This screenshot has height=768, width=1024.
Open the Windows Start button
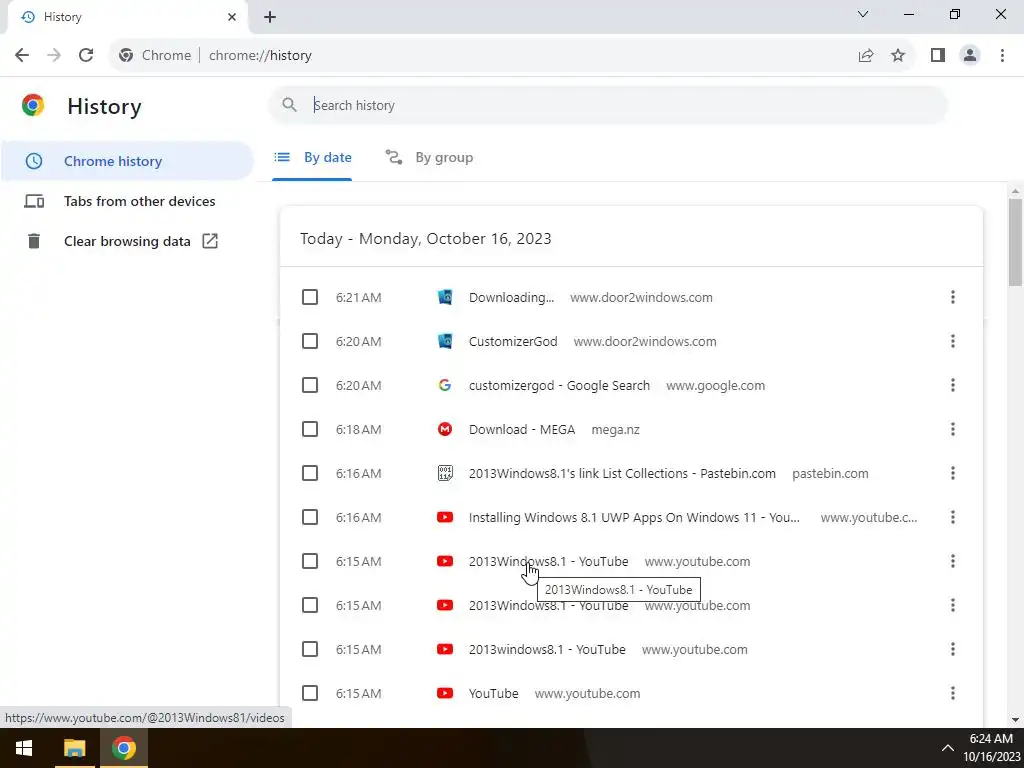tap(24, 748)
